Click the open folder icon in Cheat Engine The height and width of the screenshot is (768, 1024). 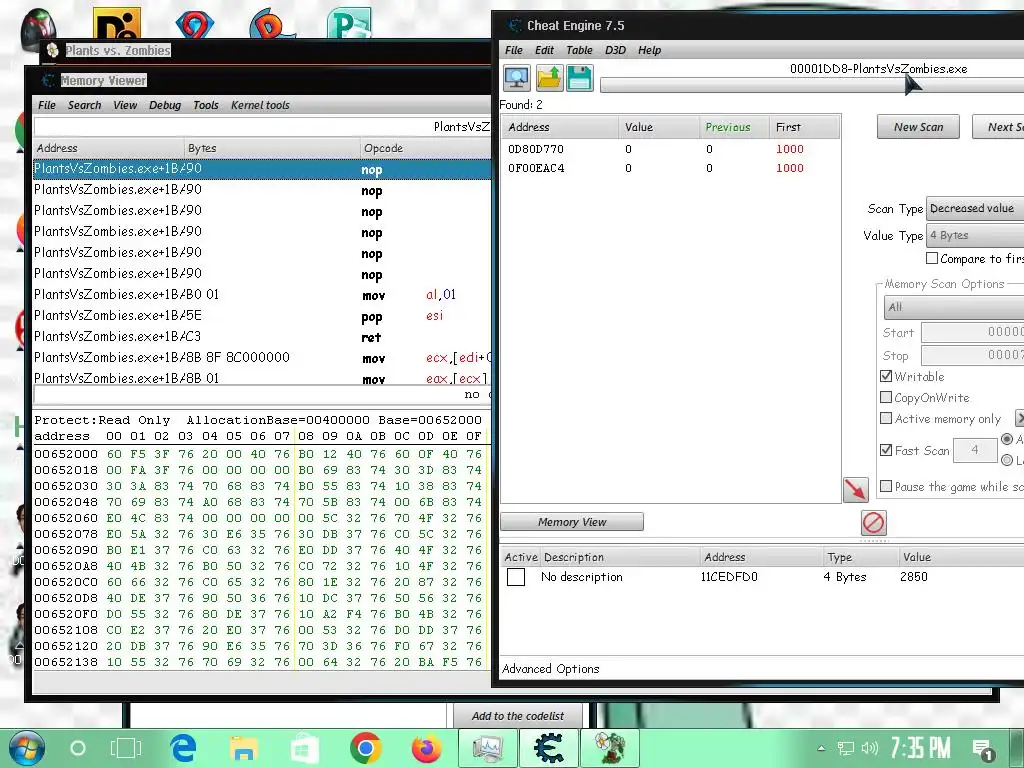point(549,78)
